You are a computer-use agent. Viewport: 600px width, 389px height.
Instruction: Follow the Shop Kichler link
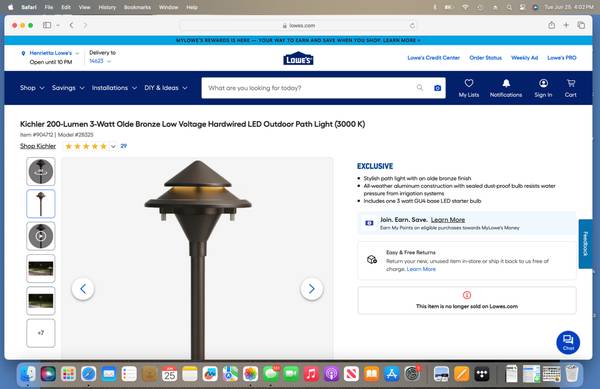[38, 146]
